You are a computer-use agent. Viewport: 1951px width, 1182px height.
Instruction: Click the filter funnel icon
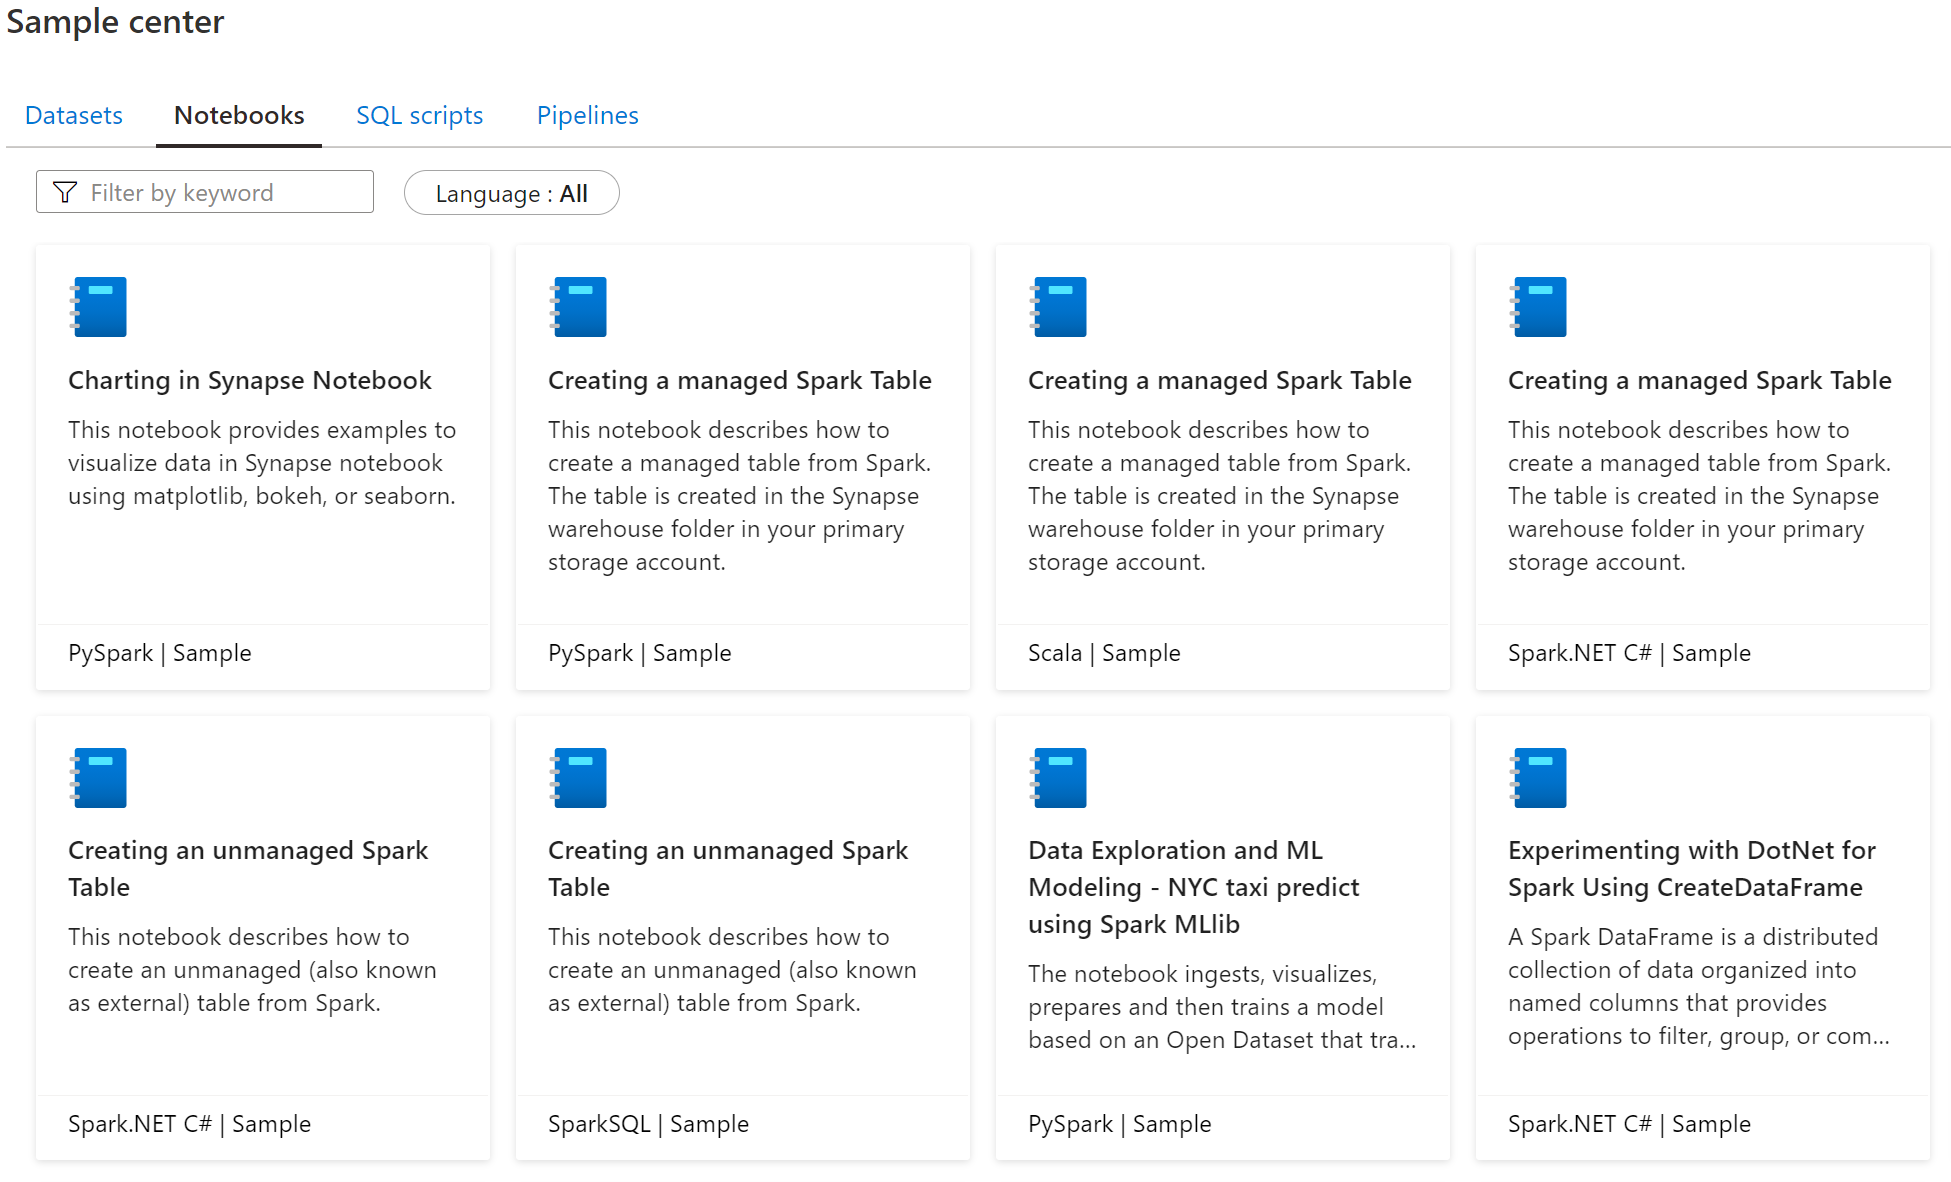[65, 192]
